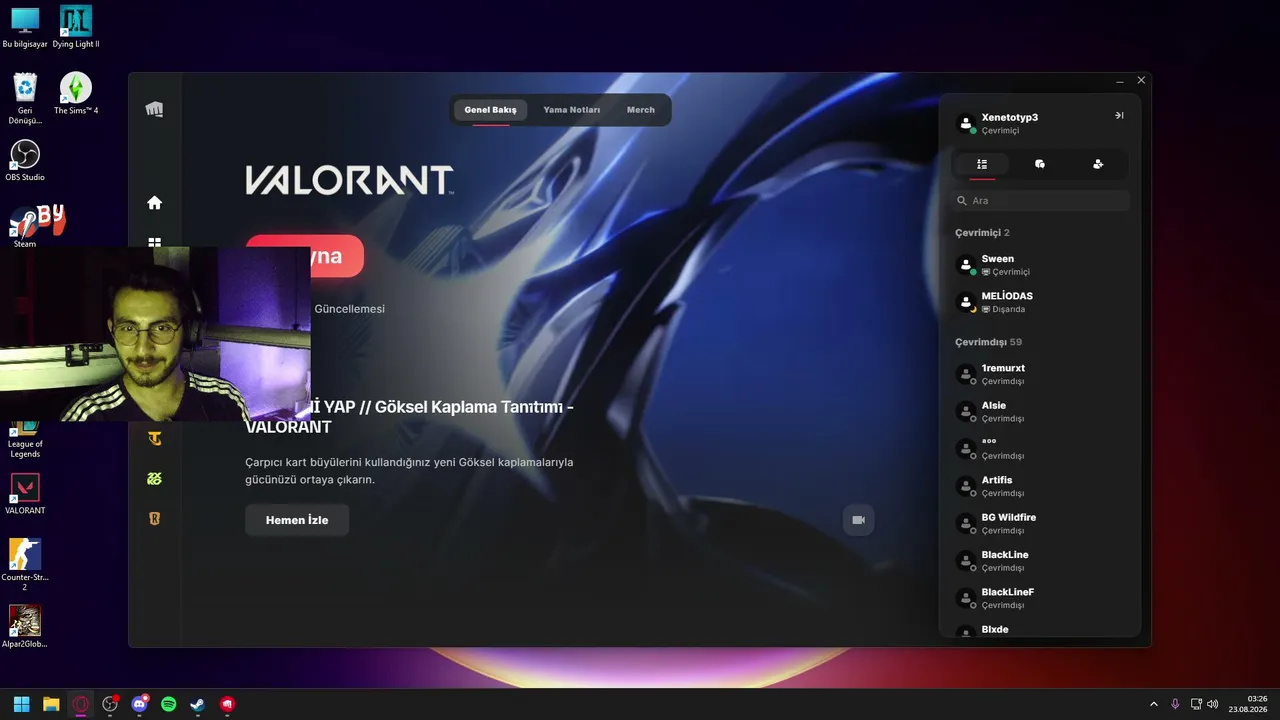The image size is (1280, 720).
Task: Select friend BlackLine in list
Action: tap(1040, 561)
